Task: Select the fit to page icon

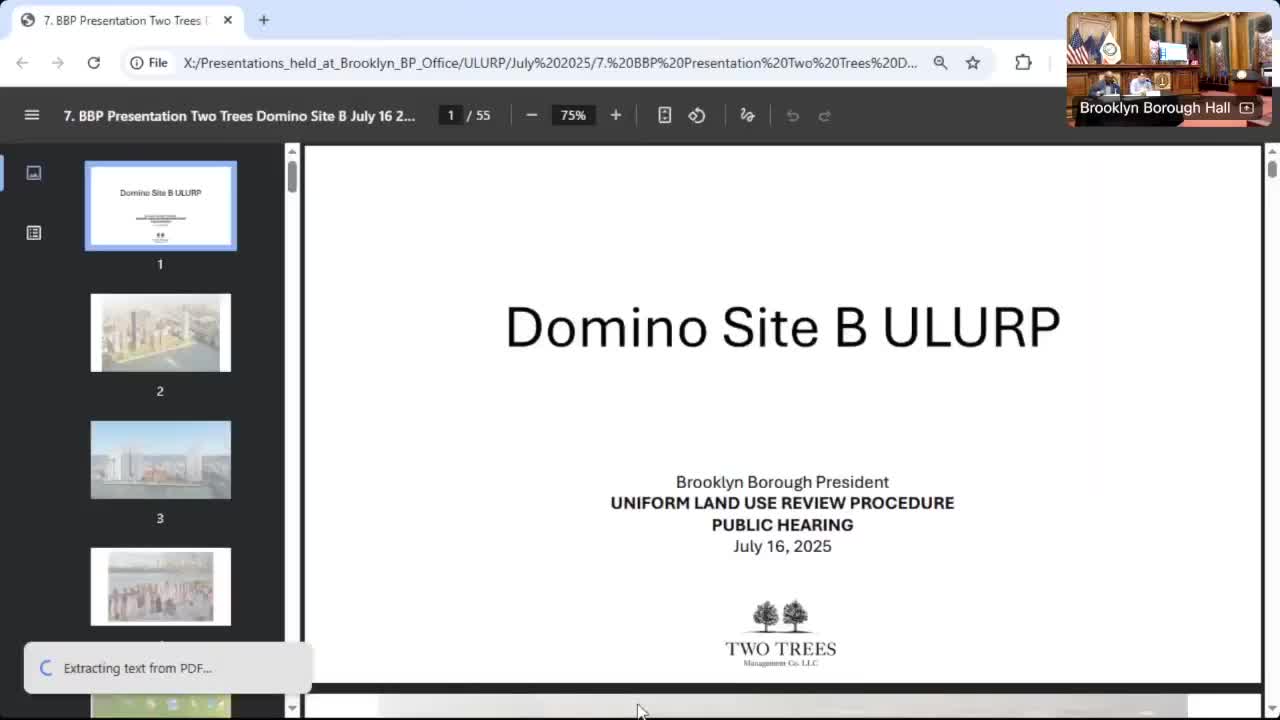Action: 664,115
